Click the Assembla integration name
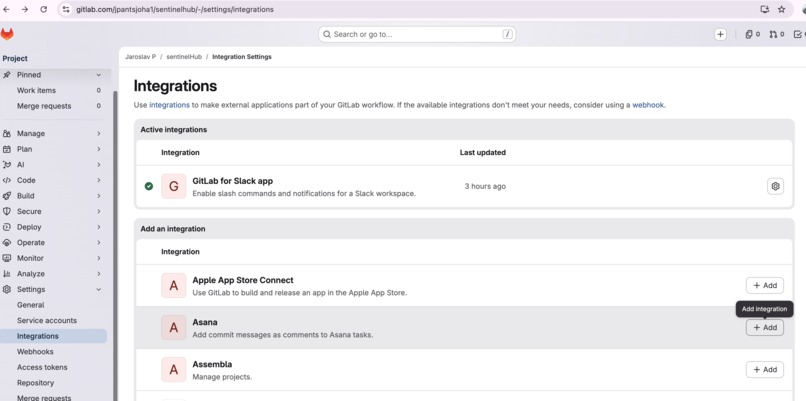Image resolution: width=806 pixels, height=401 pixels. pyautogui.click(x=212, y=364)
